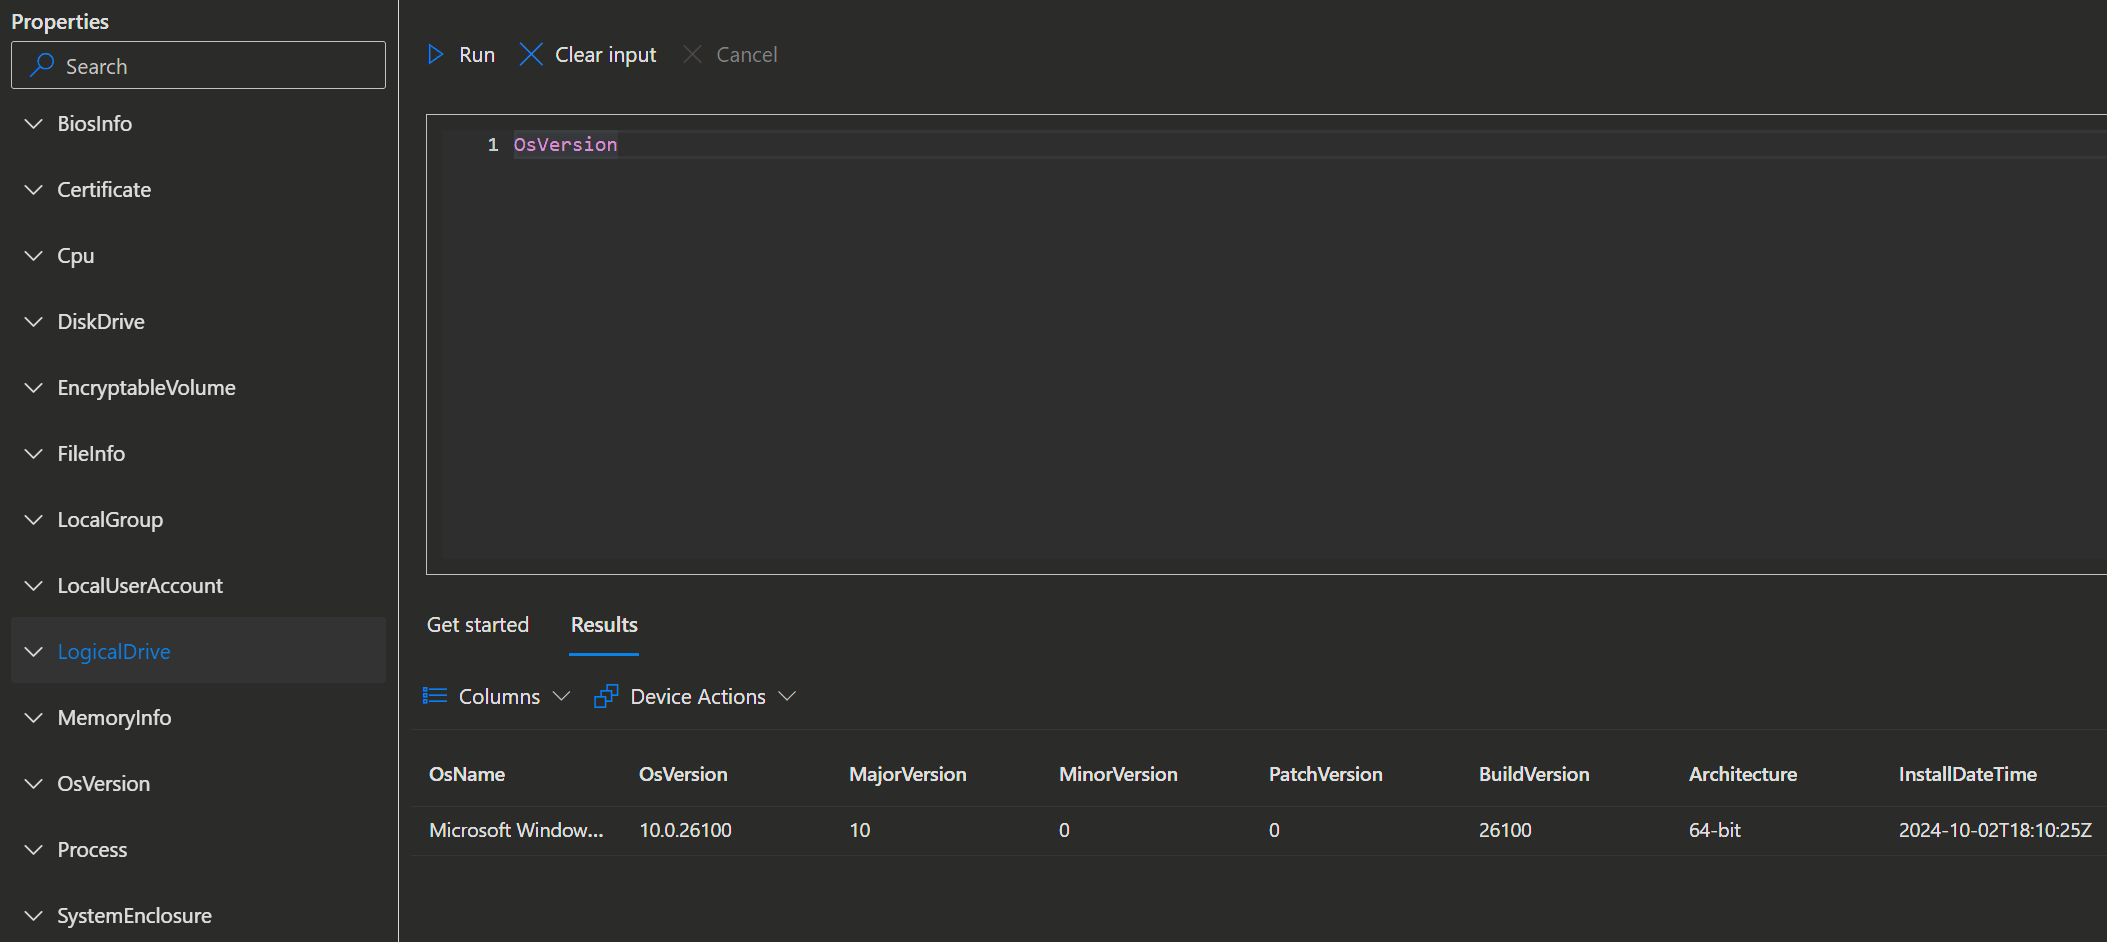Click the Device Actions icon

click(606, 696)
